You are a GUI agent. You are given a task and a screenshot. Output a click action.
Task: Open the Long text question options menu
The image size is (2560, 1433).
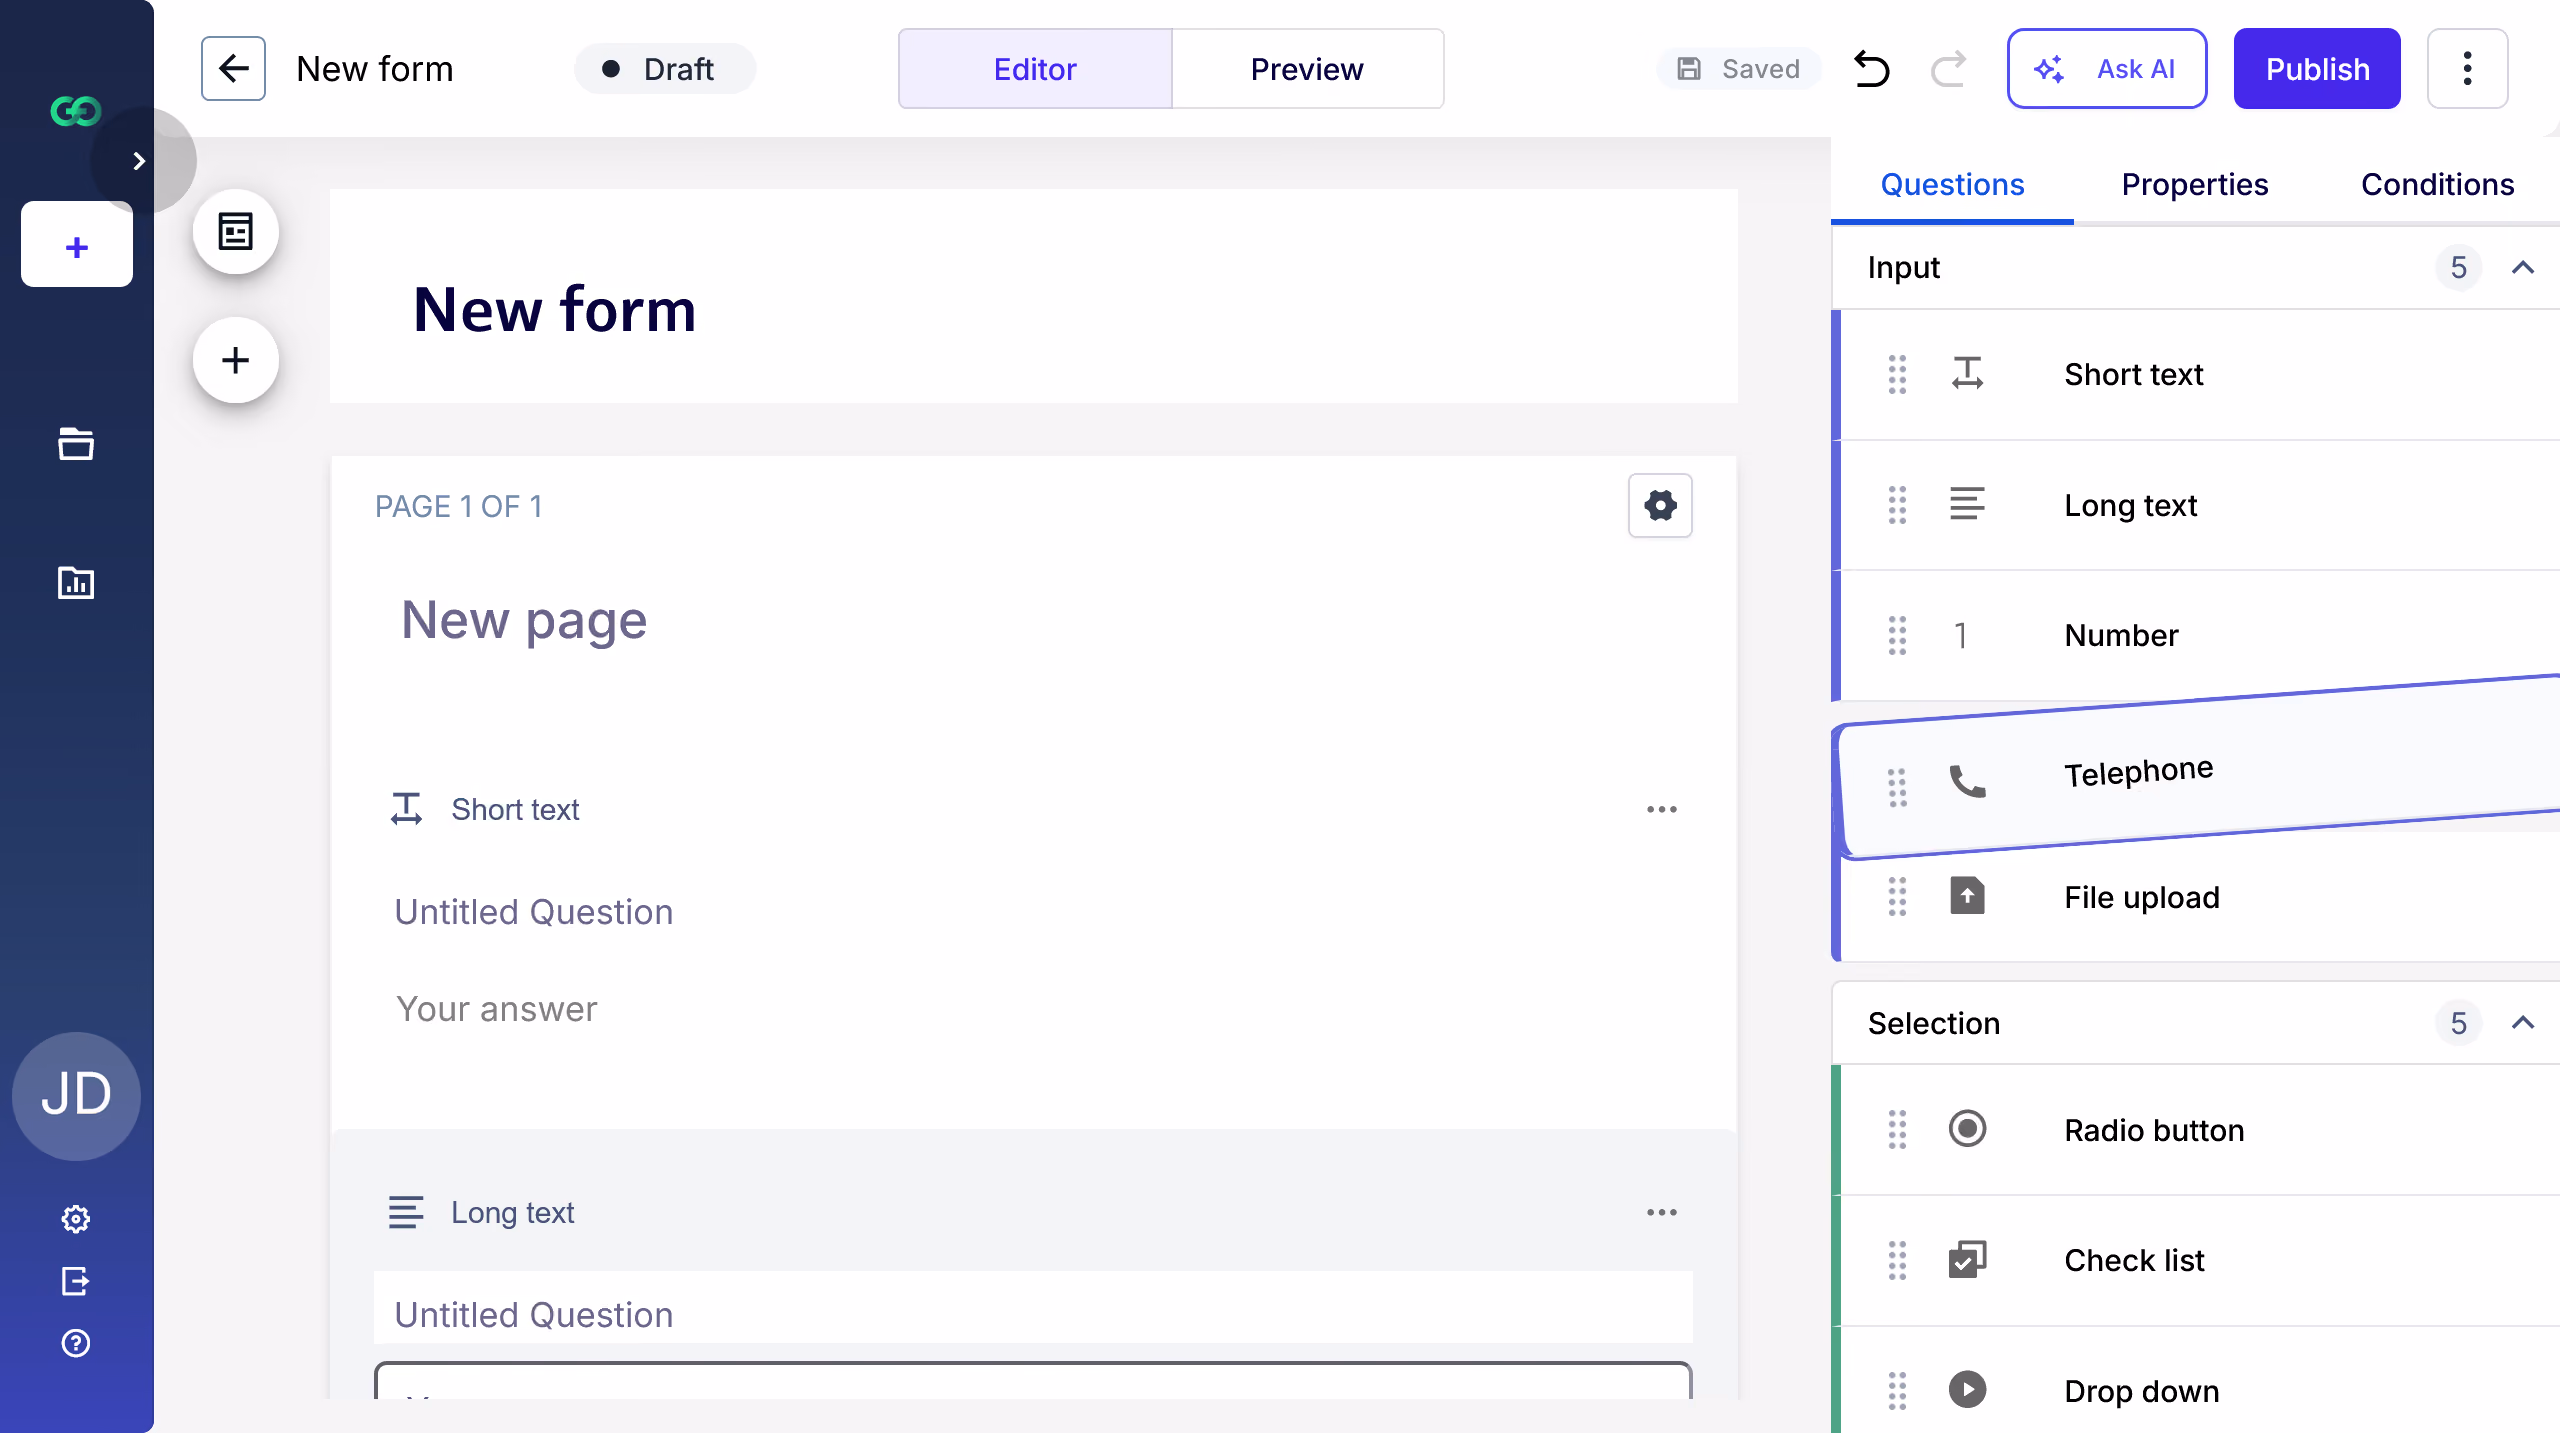[x=1662, y=1212]
